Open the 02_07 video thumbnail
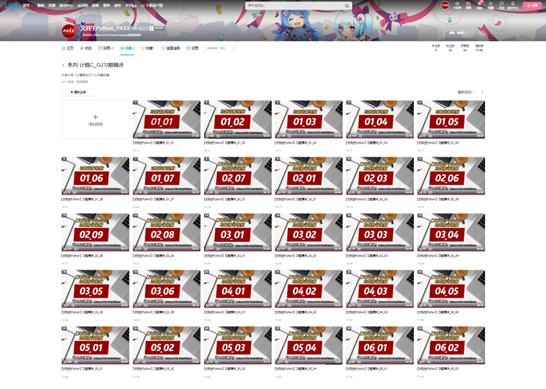 [237, 176]
